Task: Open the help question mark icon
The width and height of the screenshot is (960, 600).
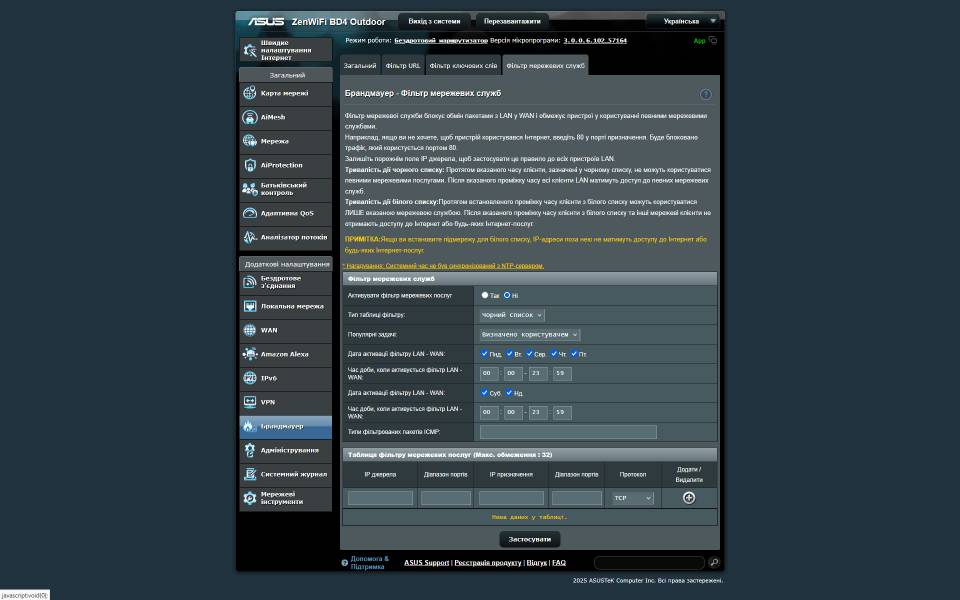Action: pos(706,94)
